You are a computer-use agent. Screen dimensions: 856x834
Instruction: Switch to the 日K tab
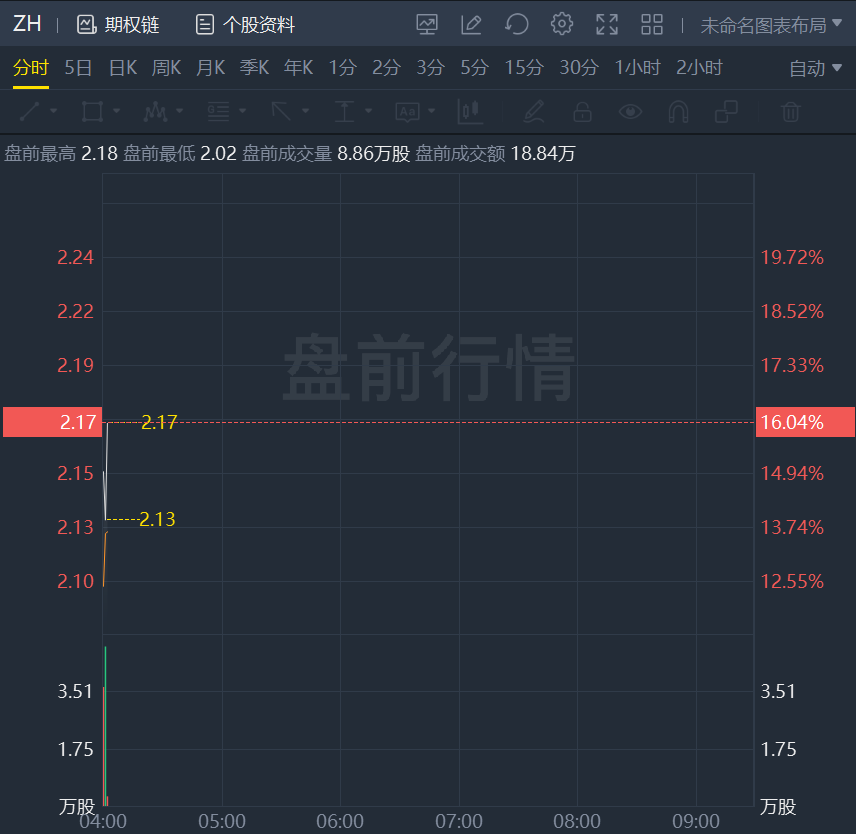tap(123, 68)
